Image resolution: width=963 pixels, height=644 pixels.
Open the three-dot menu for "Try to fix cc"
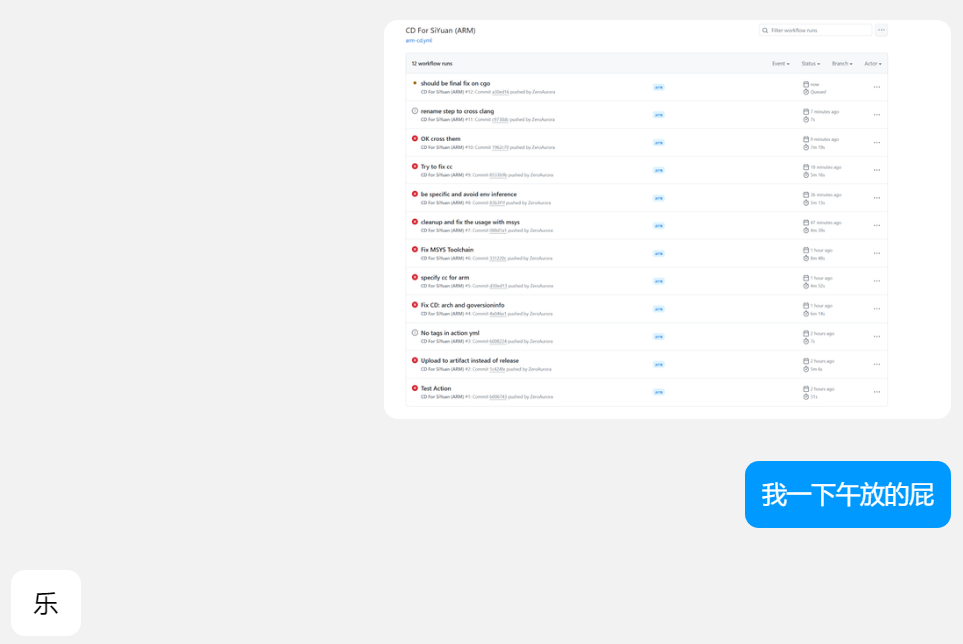click(877, 170)
